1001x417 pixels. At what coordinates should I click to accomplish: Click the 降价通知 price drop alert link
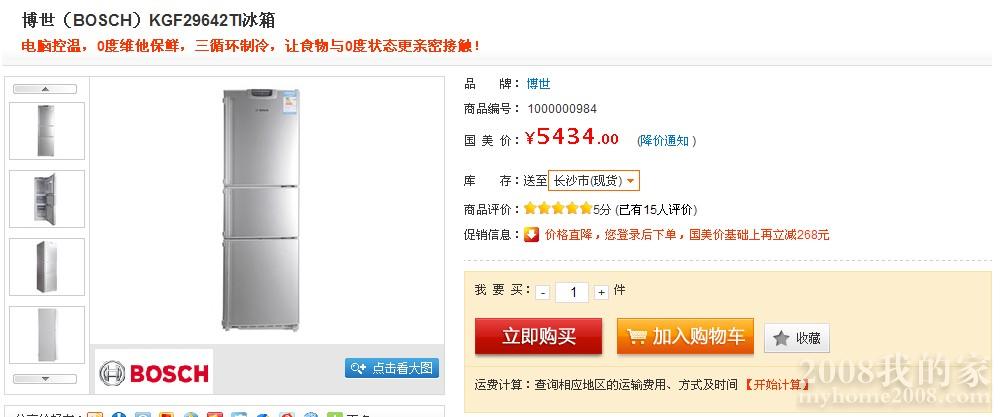tap(664, 140)
